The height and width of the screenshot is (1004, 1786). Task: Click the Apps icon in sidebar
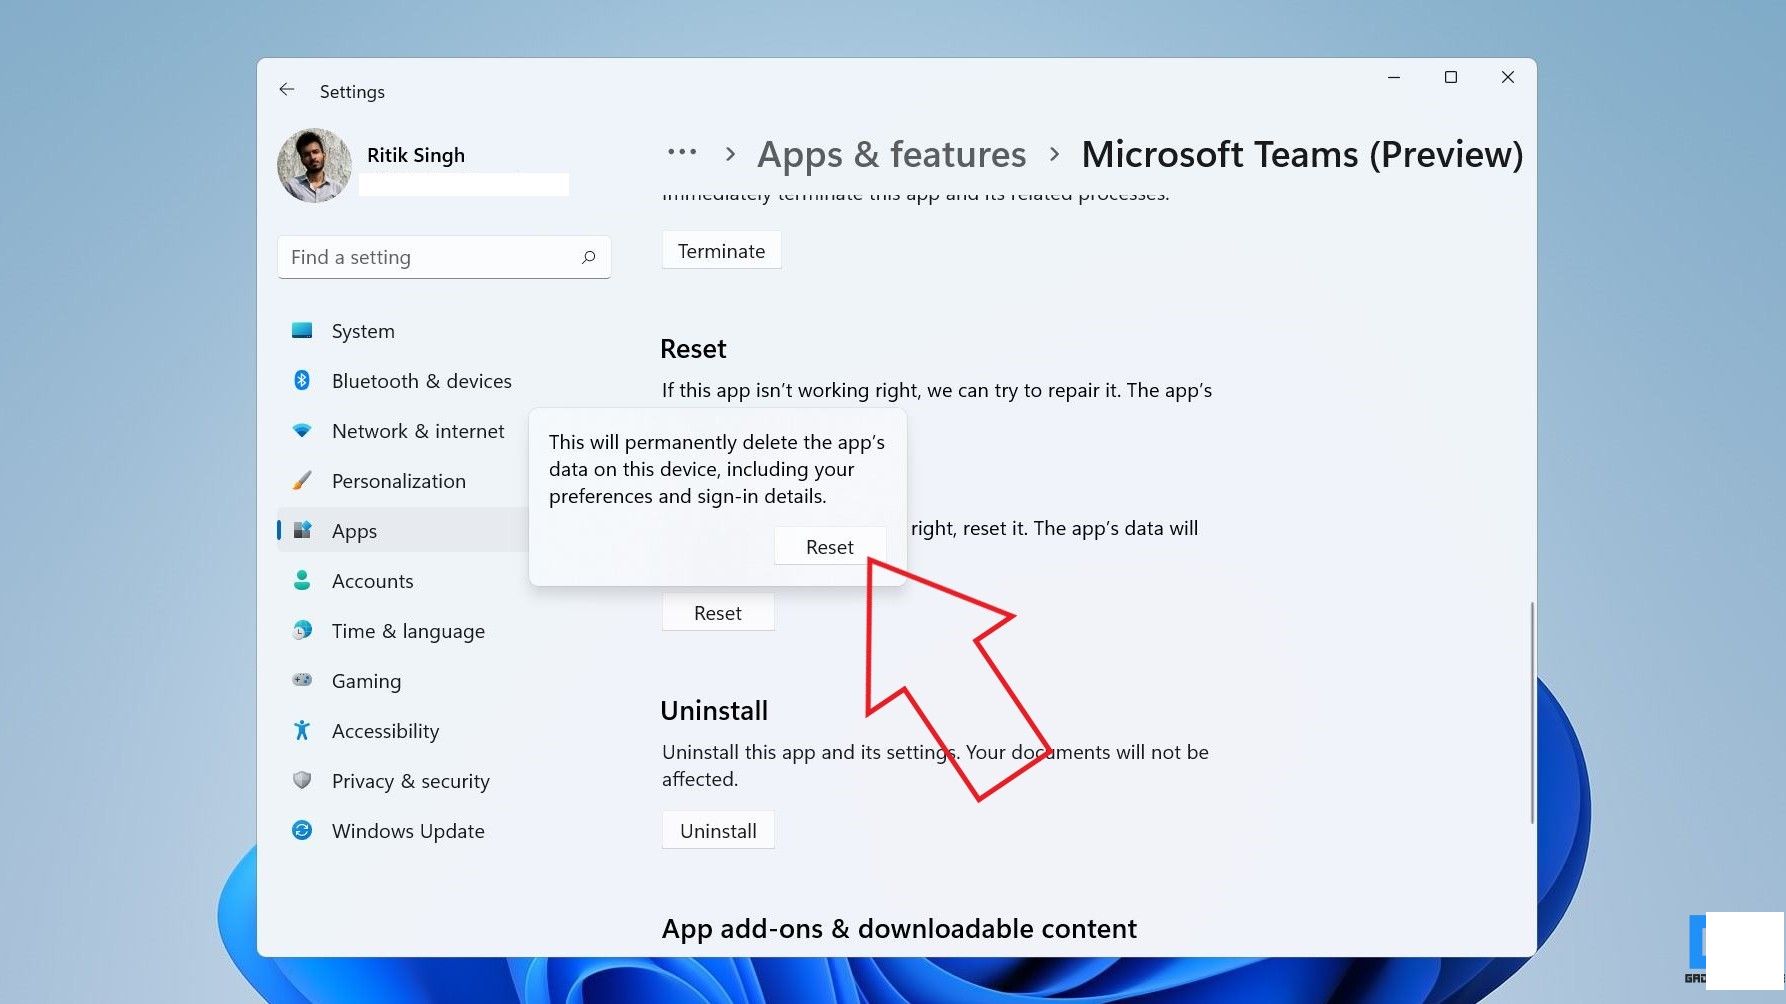[x=302, y=530]
